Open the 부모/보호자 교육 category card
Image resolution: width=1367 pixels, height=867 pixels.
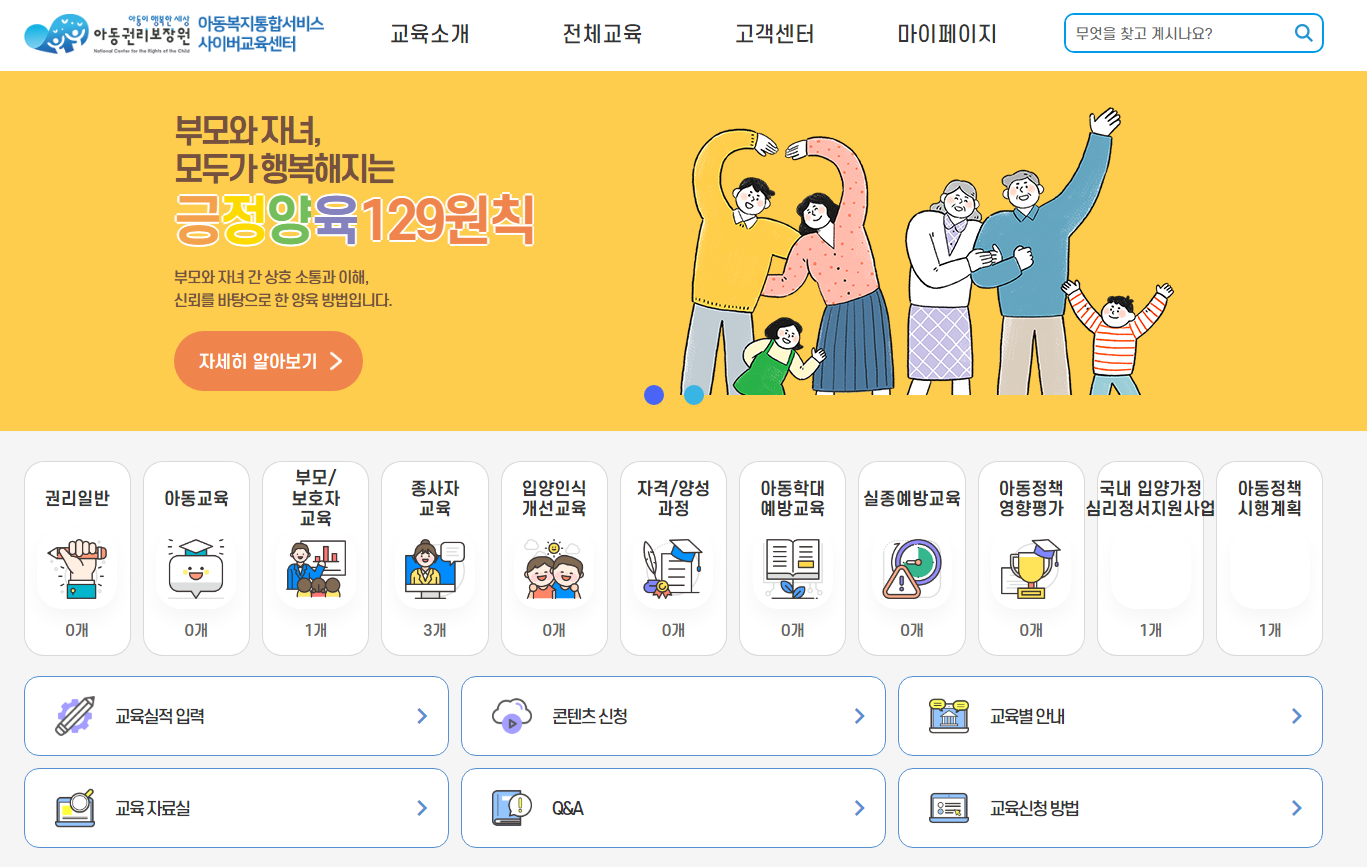coord(315,558)
